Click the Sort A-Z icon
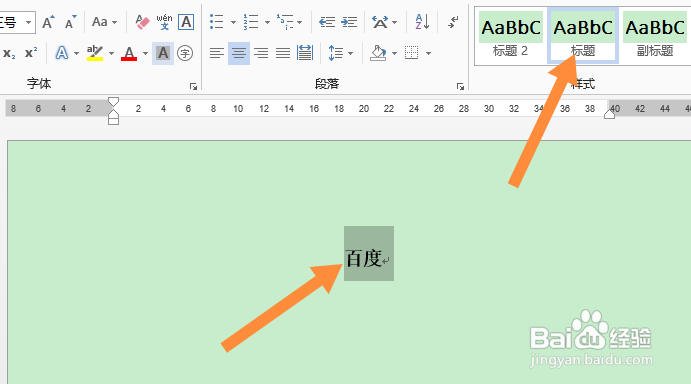The height and width of the screenshot is (384, 691). [422, 22]
